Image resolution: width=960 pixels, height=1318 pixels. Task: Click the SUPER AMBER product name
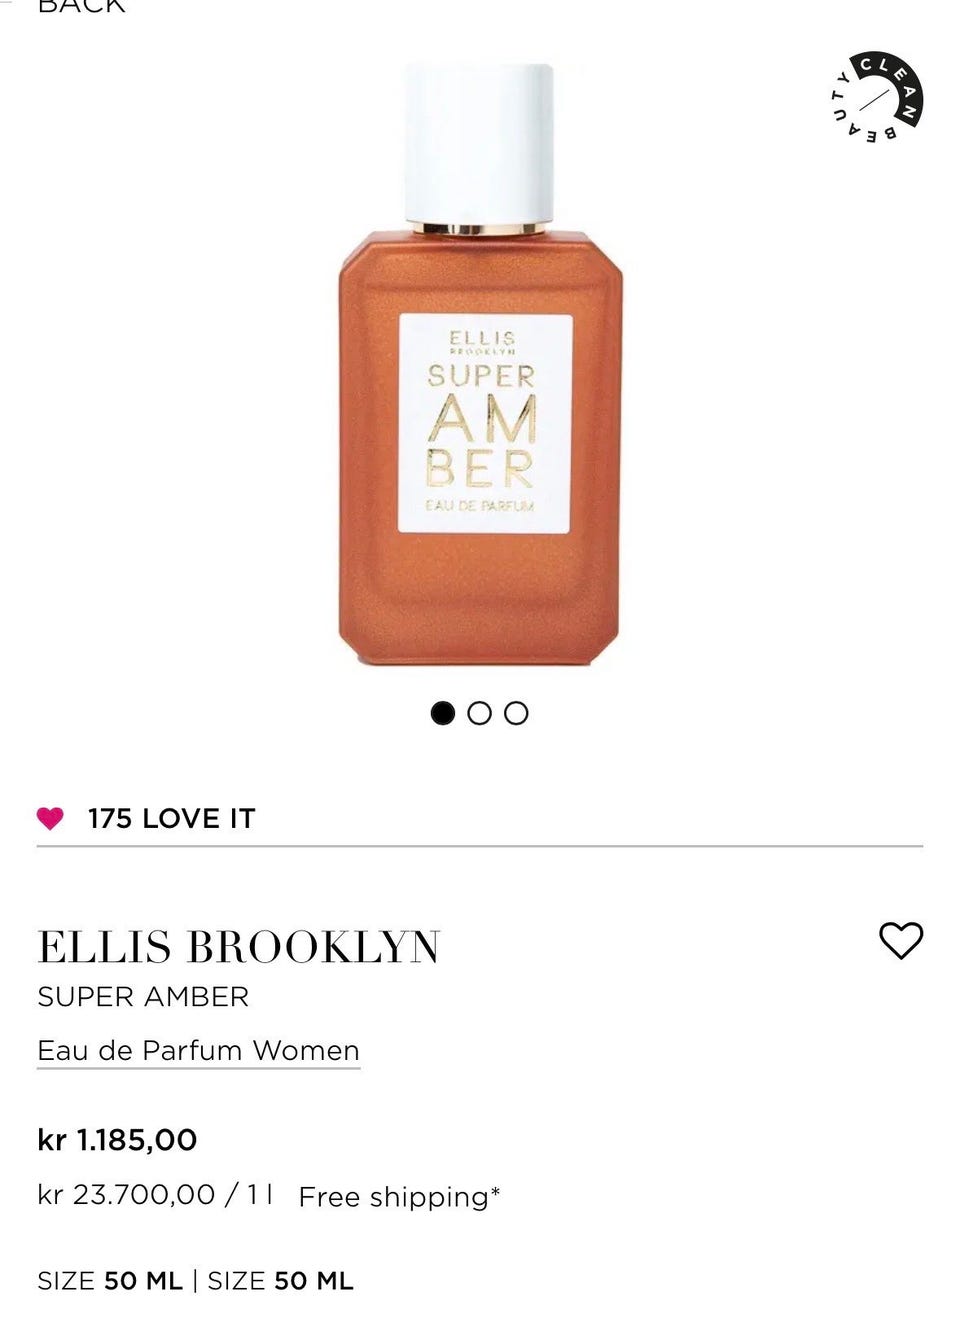(143, 997)
